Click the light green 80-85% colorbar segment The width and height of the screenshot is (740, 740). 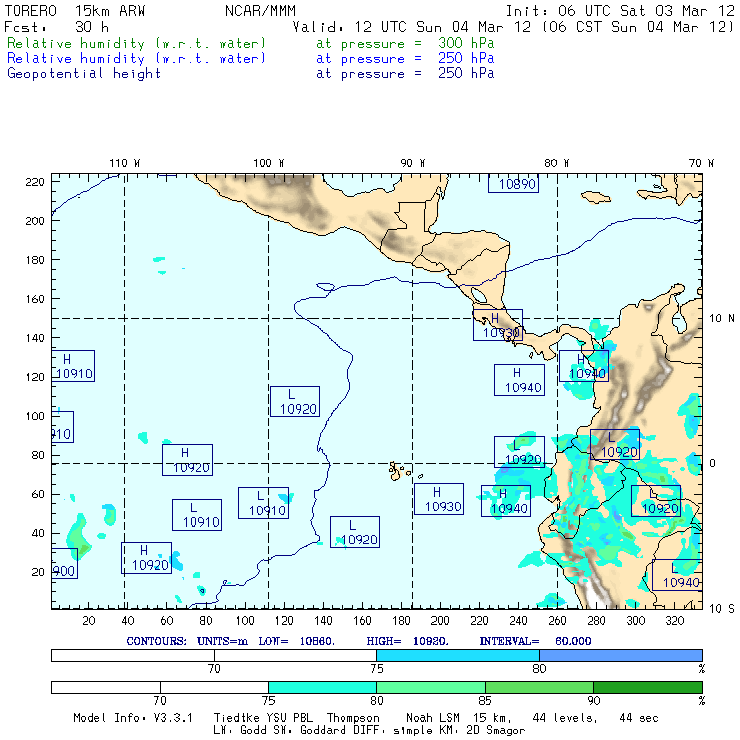coord(430,688)
